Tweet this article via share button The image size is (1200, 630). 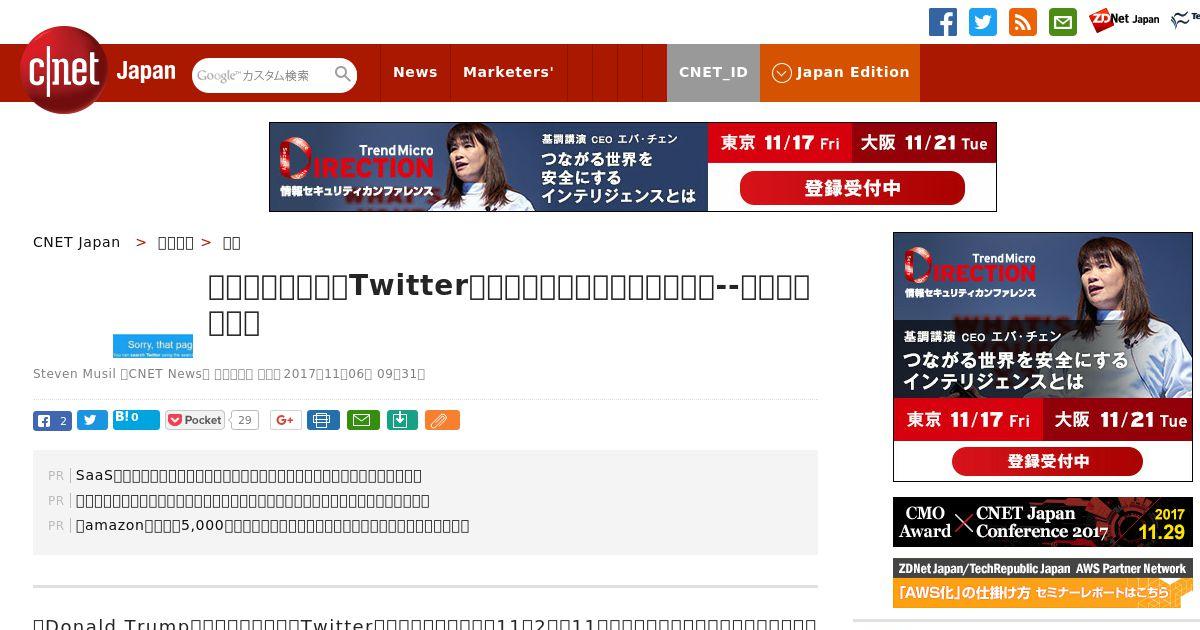(x=92, y=421)
